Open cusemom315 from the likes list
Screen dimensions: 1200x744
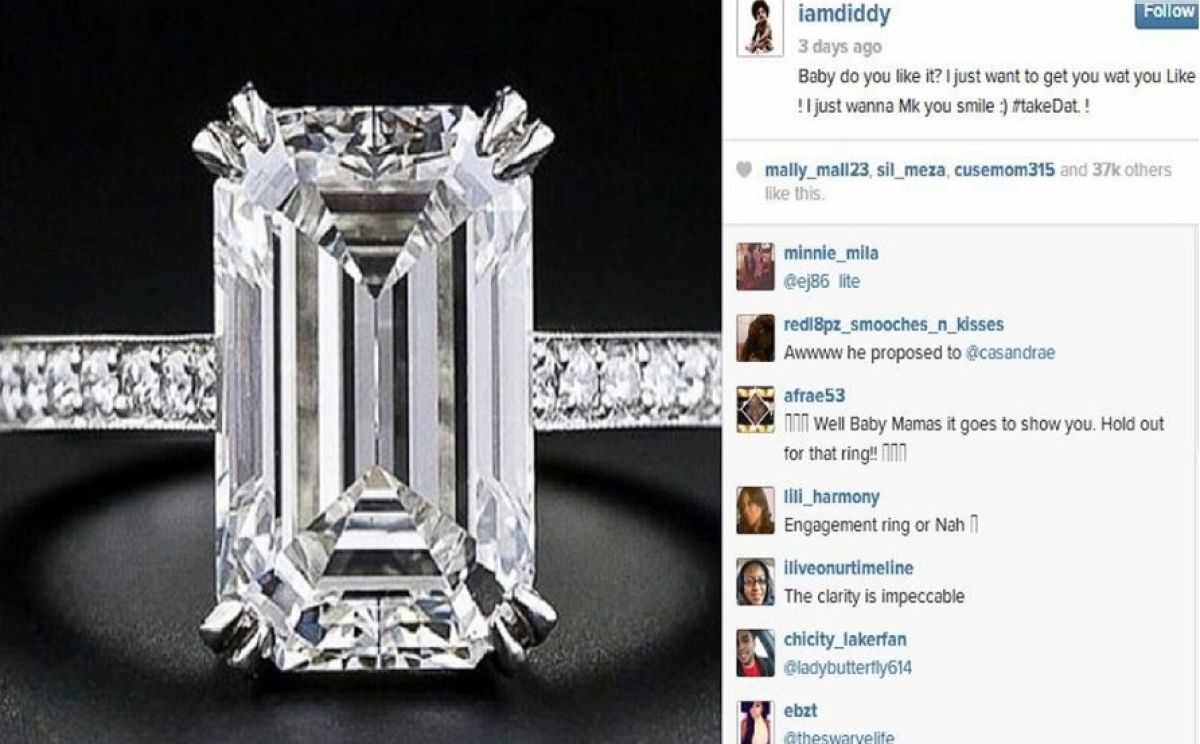point(1004,170)
